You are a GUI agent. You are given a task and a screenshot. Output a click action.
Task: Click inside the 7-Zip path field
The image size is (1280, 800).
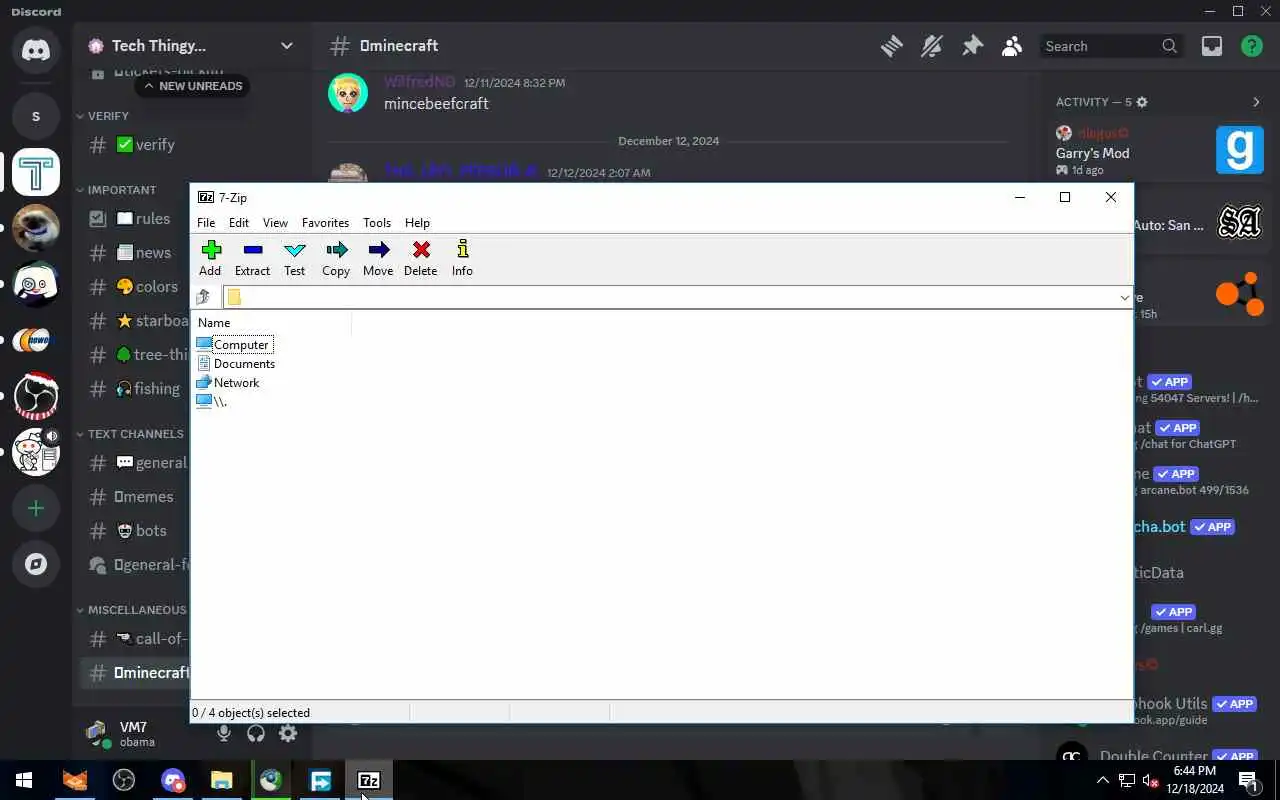point(670,297)
